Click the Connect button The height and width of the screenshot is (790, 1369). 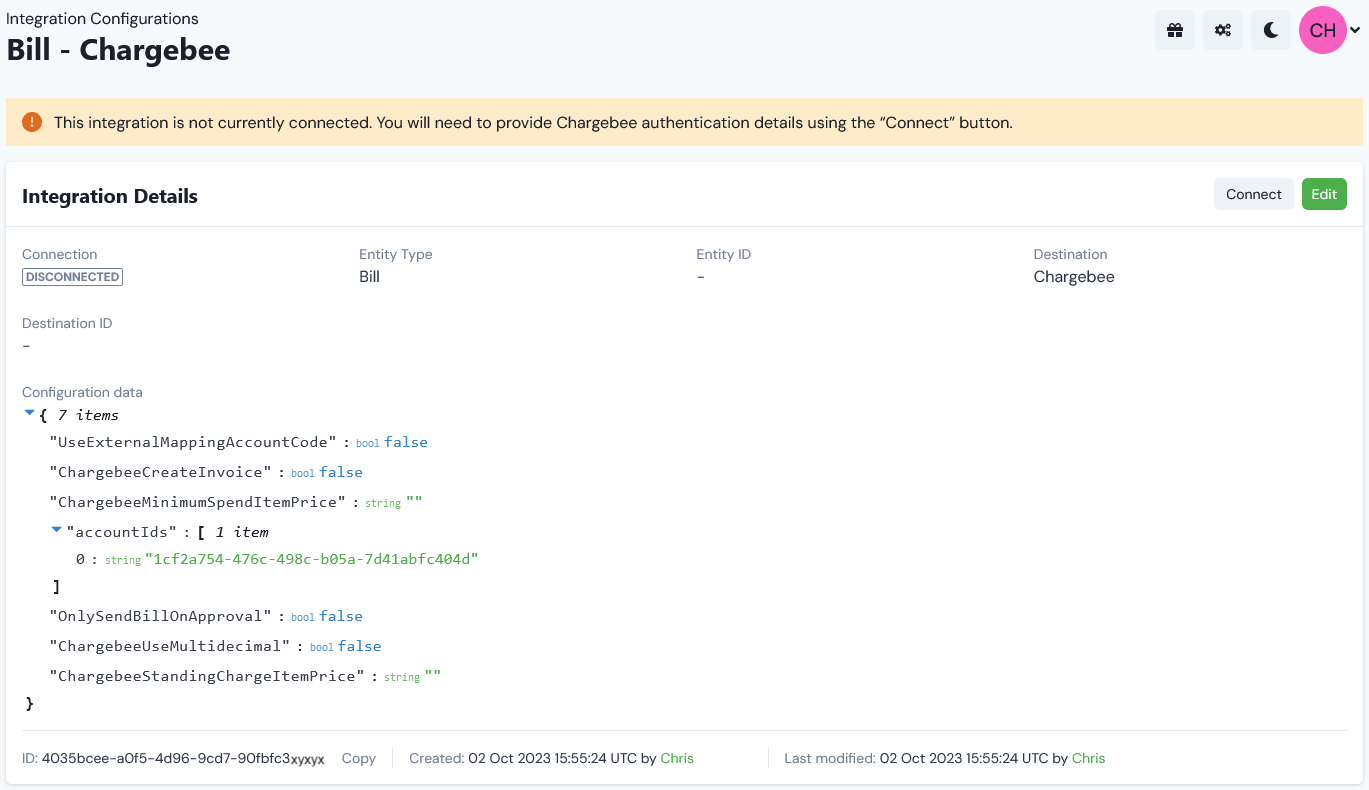tap(1253, 194)
